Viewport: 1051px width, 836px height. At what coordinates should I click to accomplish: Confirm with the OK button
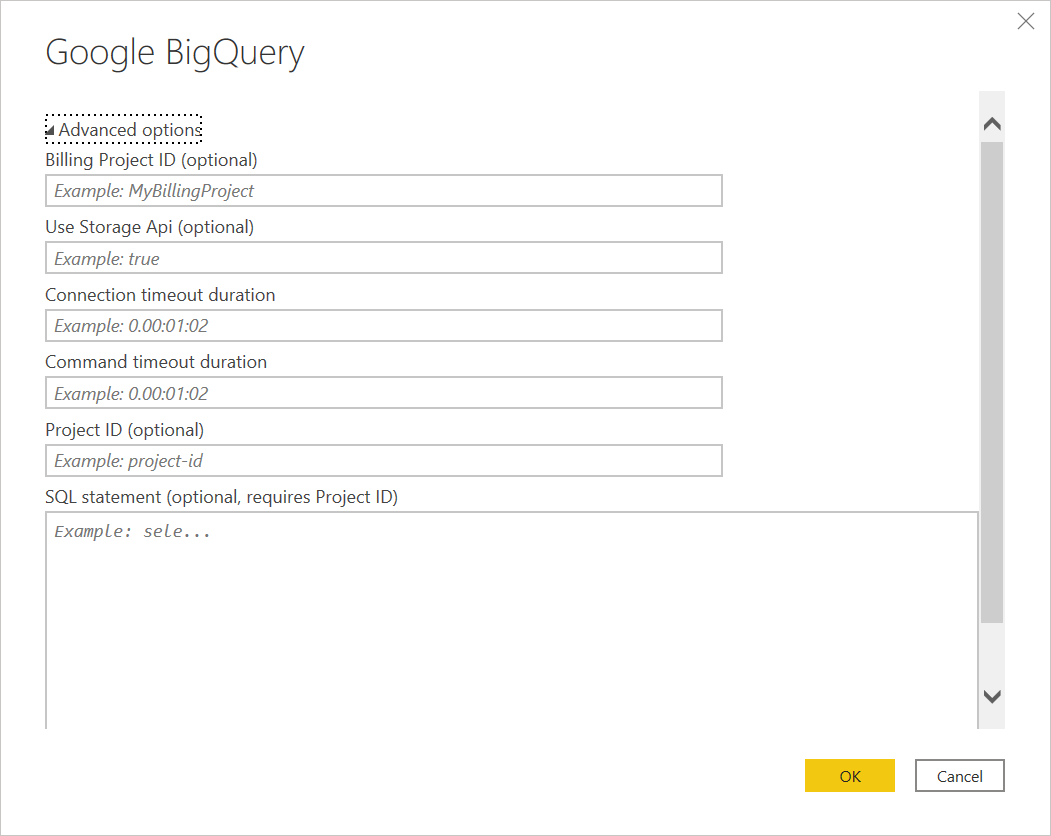coord(849,776)
